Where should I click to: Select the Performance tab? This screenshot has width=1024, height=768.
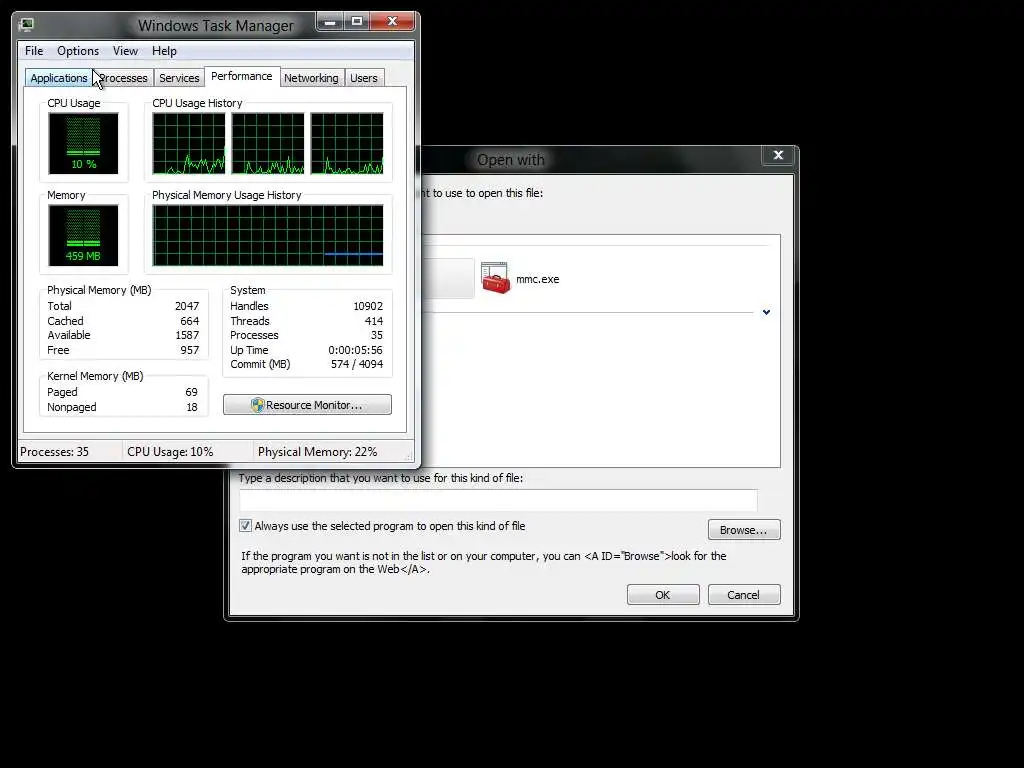point(242,76)
